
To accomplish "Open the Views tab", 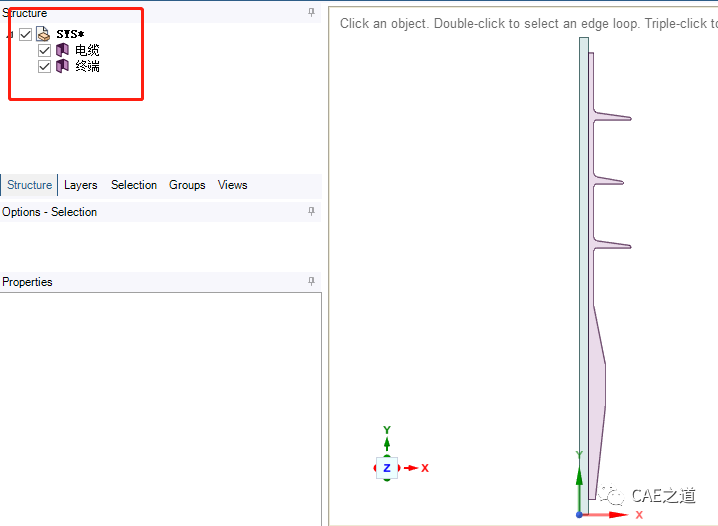I will (232, 185).
